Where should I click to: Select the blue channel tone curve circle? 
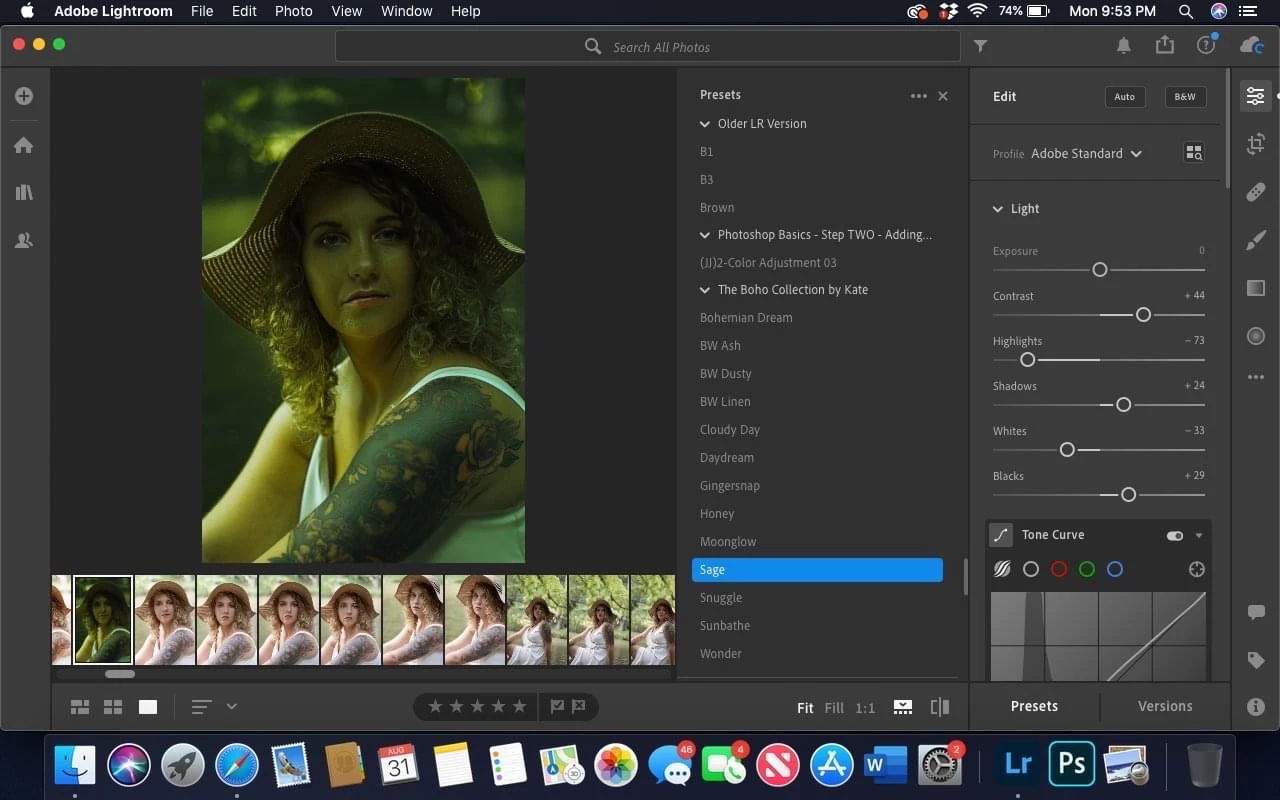click(x=1115, y=569)
